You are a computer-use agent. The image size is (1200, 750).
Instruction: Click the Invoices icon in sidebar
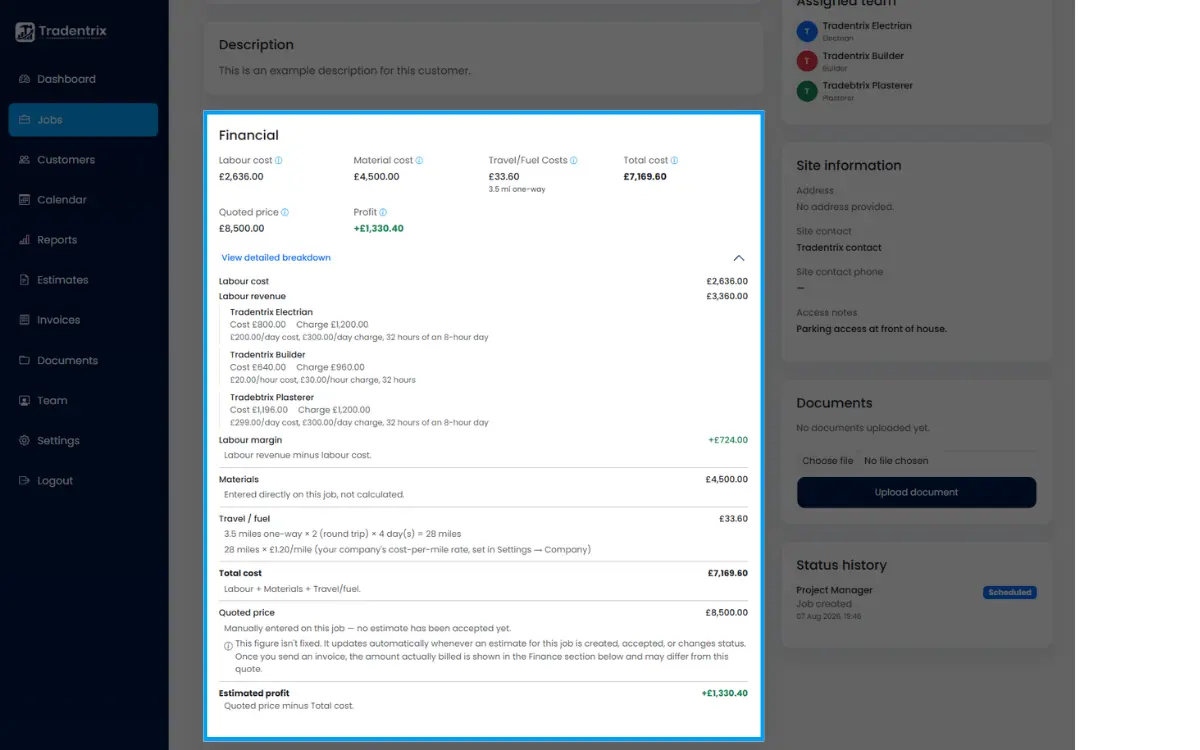(x=25, y=320)
